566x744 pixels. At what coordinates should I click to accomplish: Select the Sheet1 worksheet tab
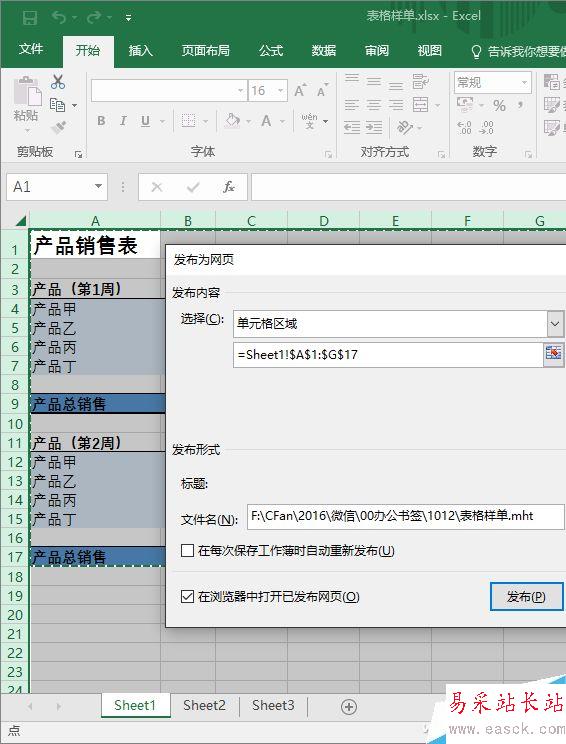coord(135,706)
